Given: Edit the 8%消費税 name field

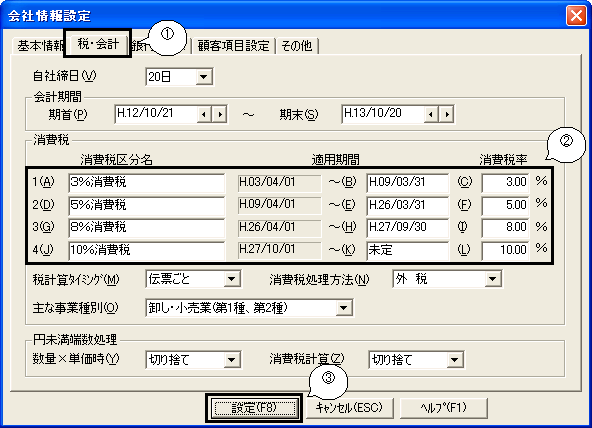Looking at the screenshot, I should (x=147, y=228).
